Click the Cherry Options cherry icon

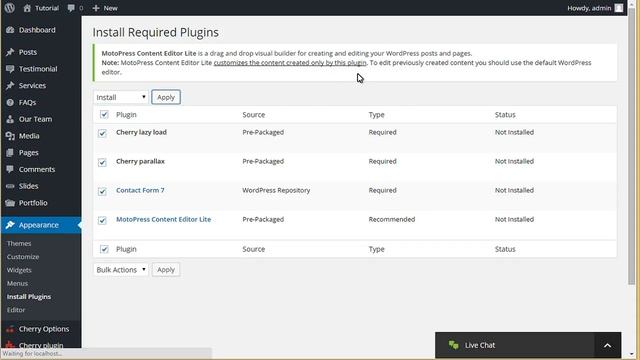click(10, 329)
